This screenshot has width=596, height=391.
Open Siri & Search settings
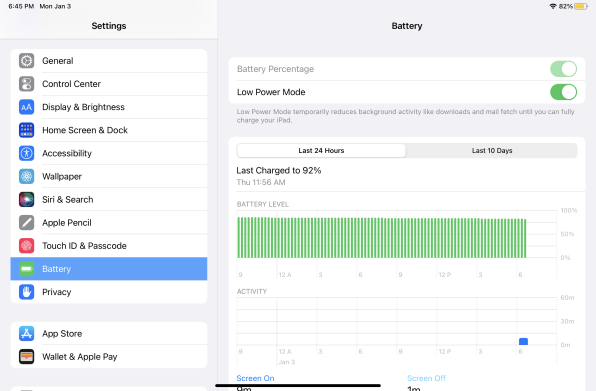click(109, 199)
